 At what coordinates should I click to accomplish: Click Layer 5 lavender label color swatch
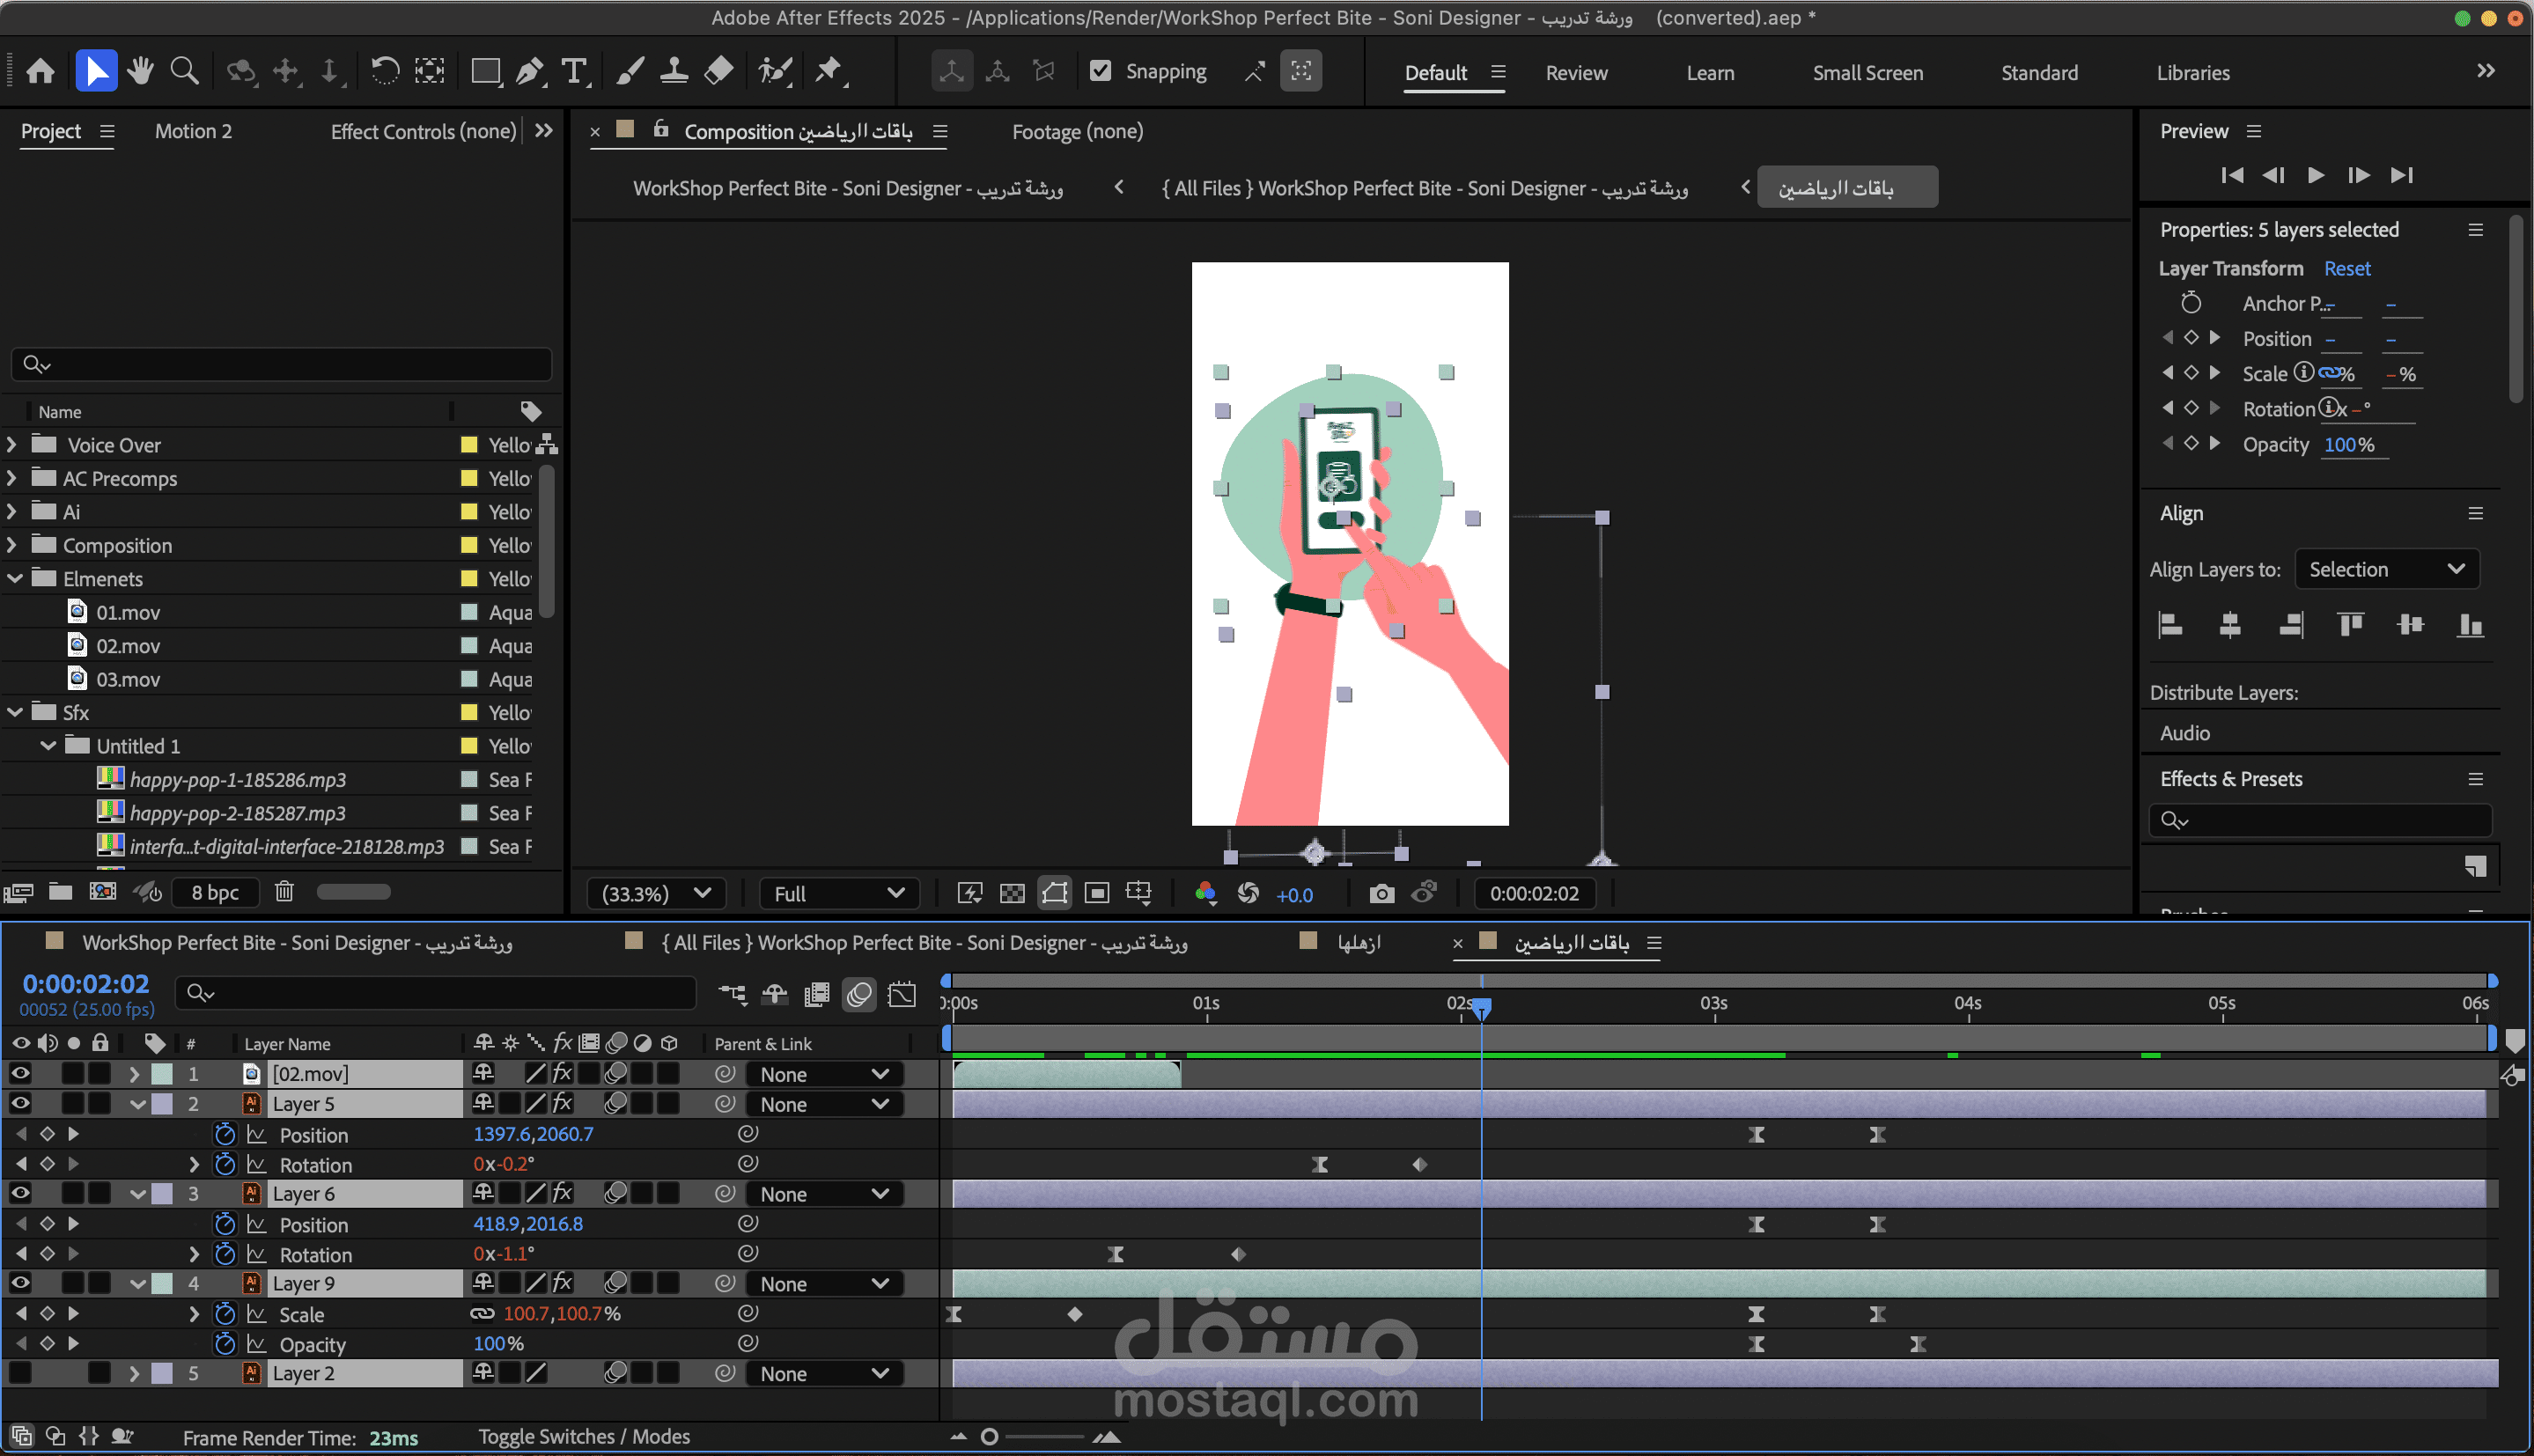(162, 1104)
